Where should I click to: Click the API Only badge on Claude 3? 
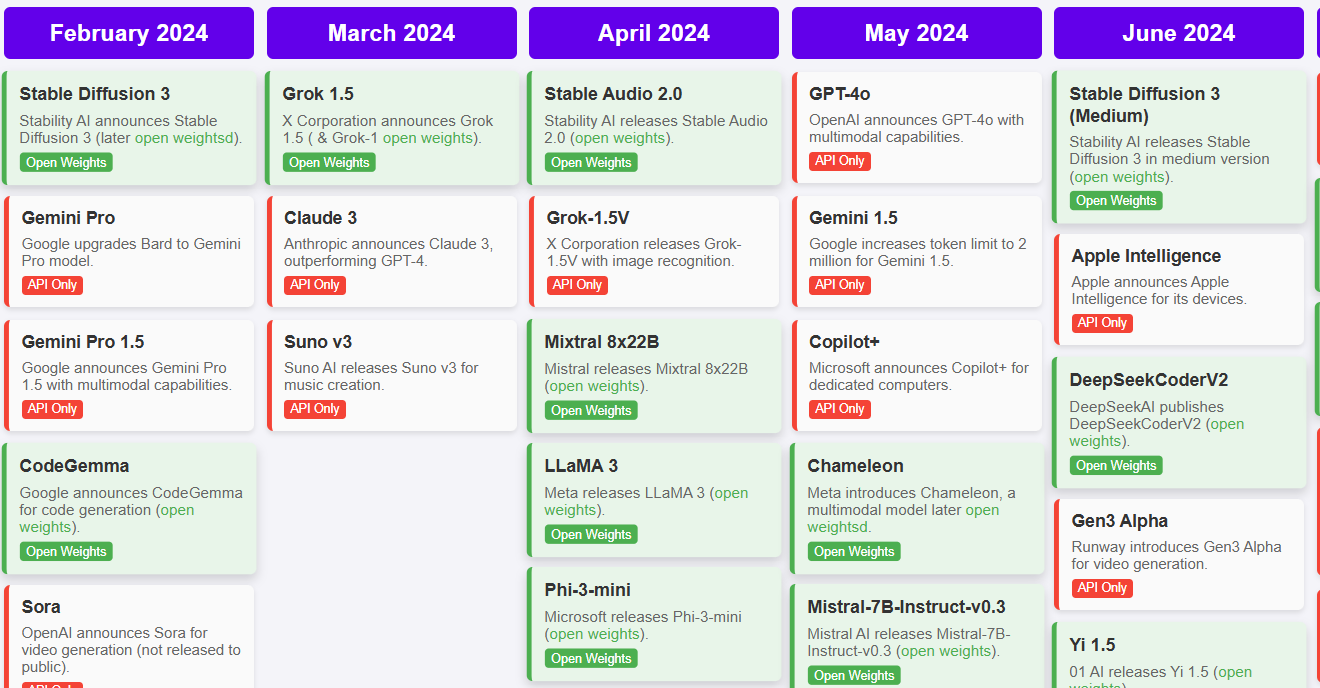click(x=315, y=285)
